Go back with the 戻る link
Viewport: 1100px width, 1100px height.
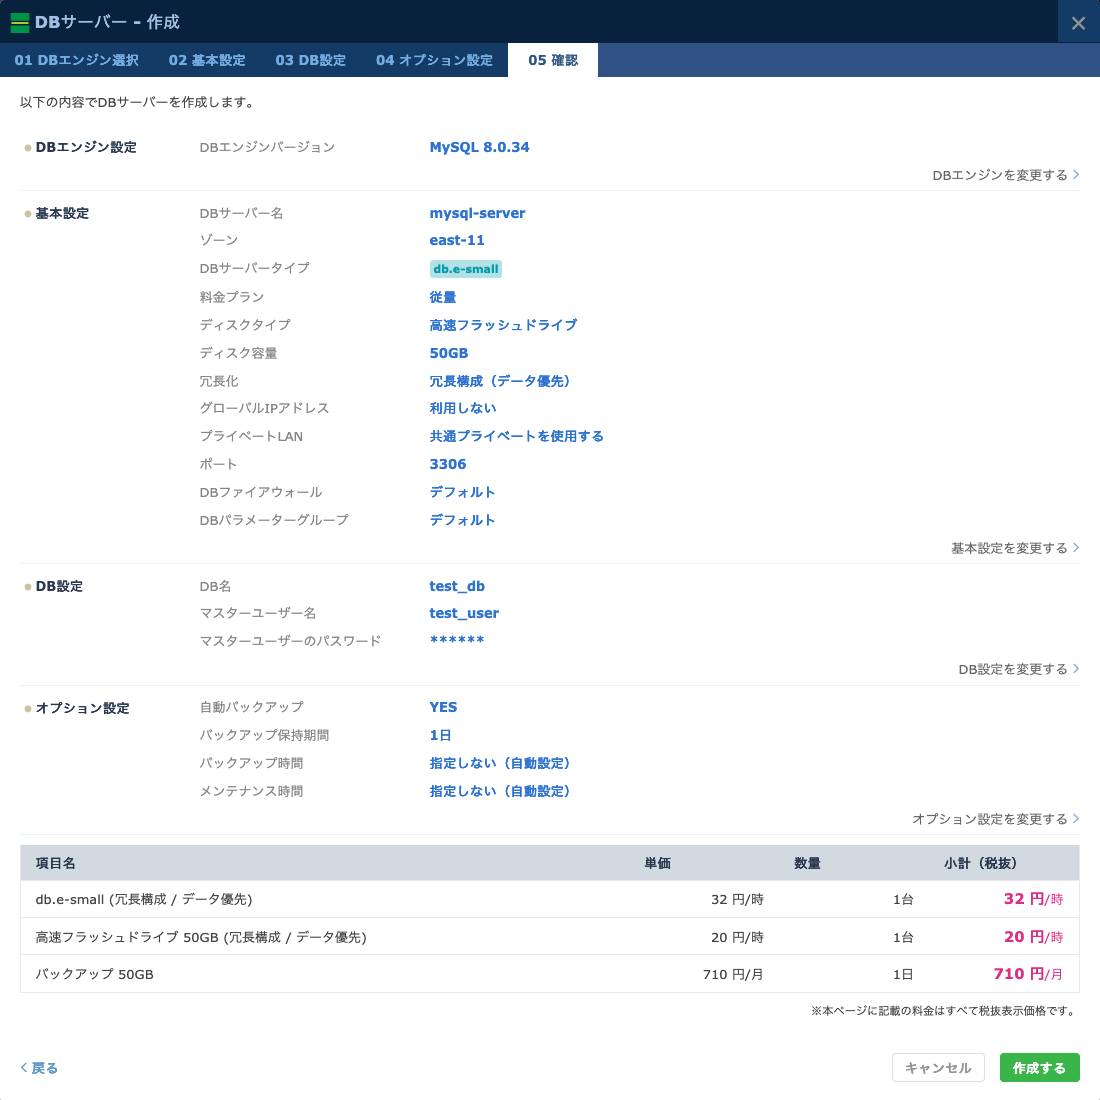coord(40,1068)
